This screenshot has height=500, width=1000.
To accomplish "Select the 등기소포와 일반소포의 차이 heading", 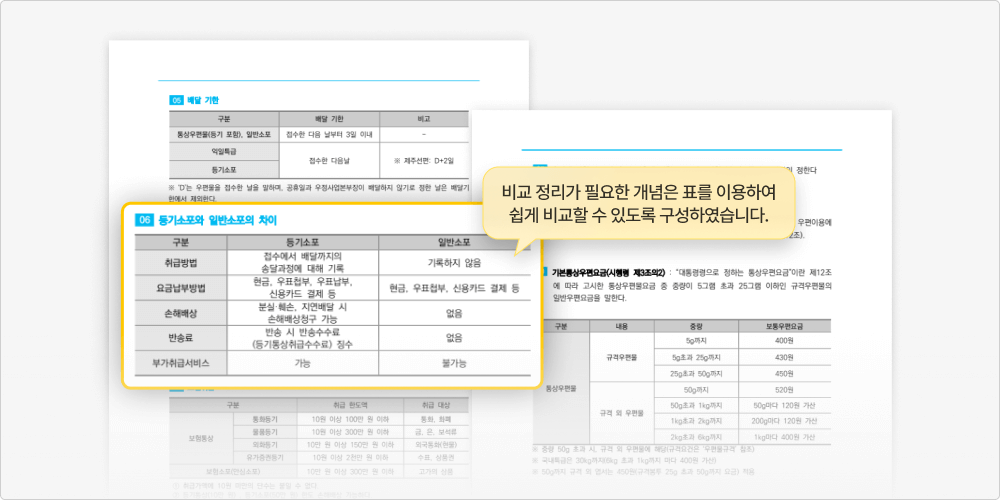I will pyautogui.click(x=217, y=219).
